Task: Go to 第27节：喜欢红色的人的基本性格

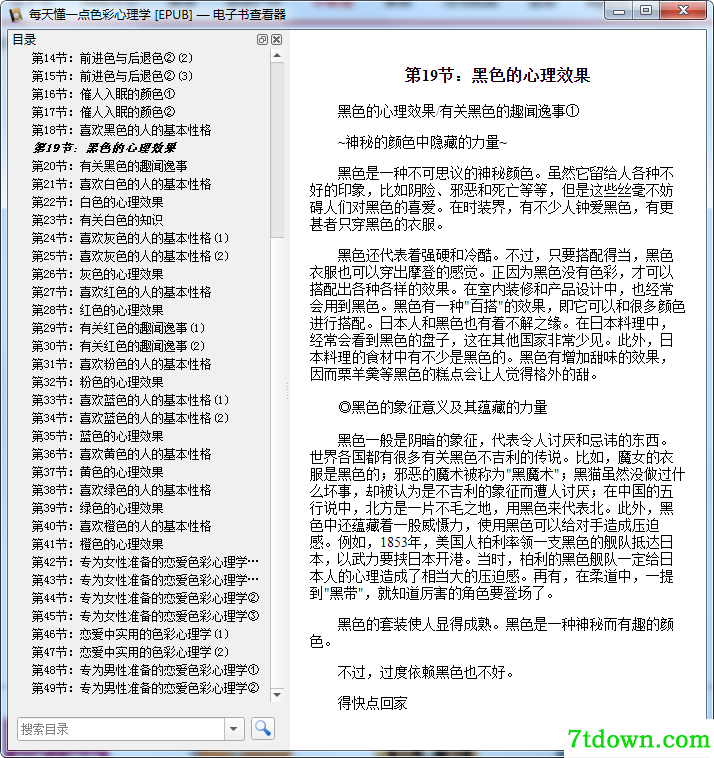Action: [121, 292]
